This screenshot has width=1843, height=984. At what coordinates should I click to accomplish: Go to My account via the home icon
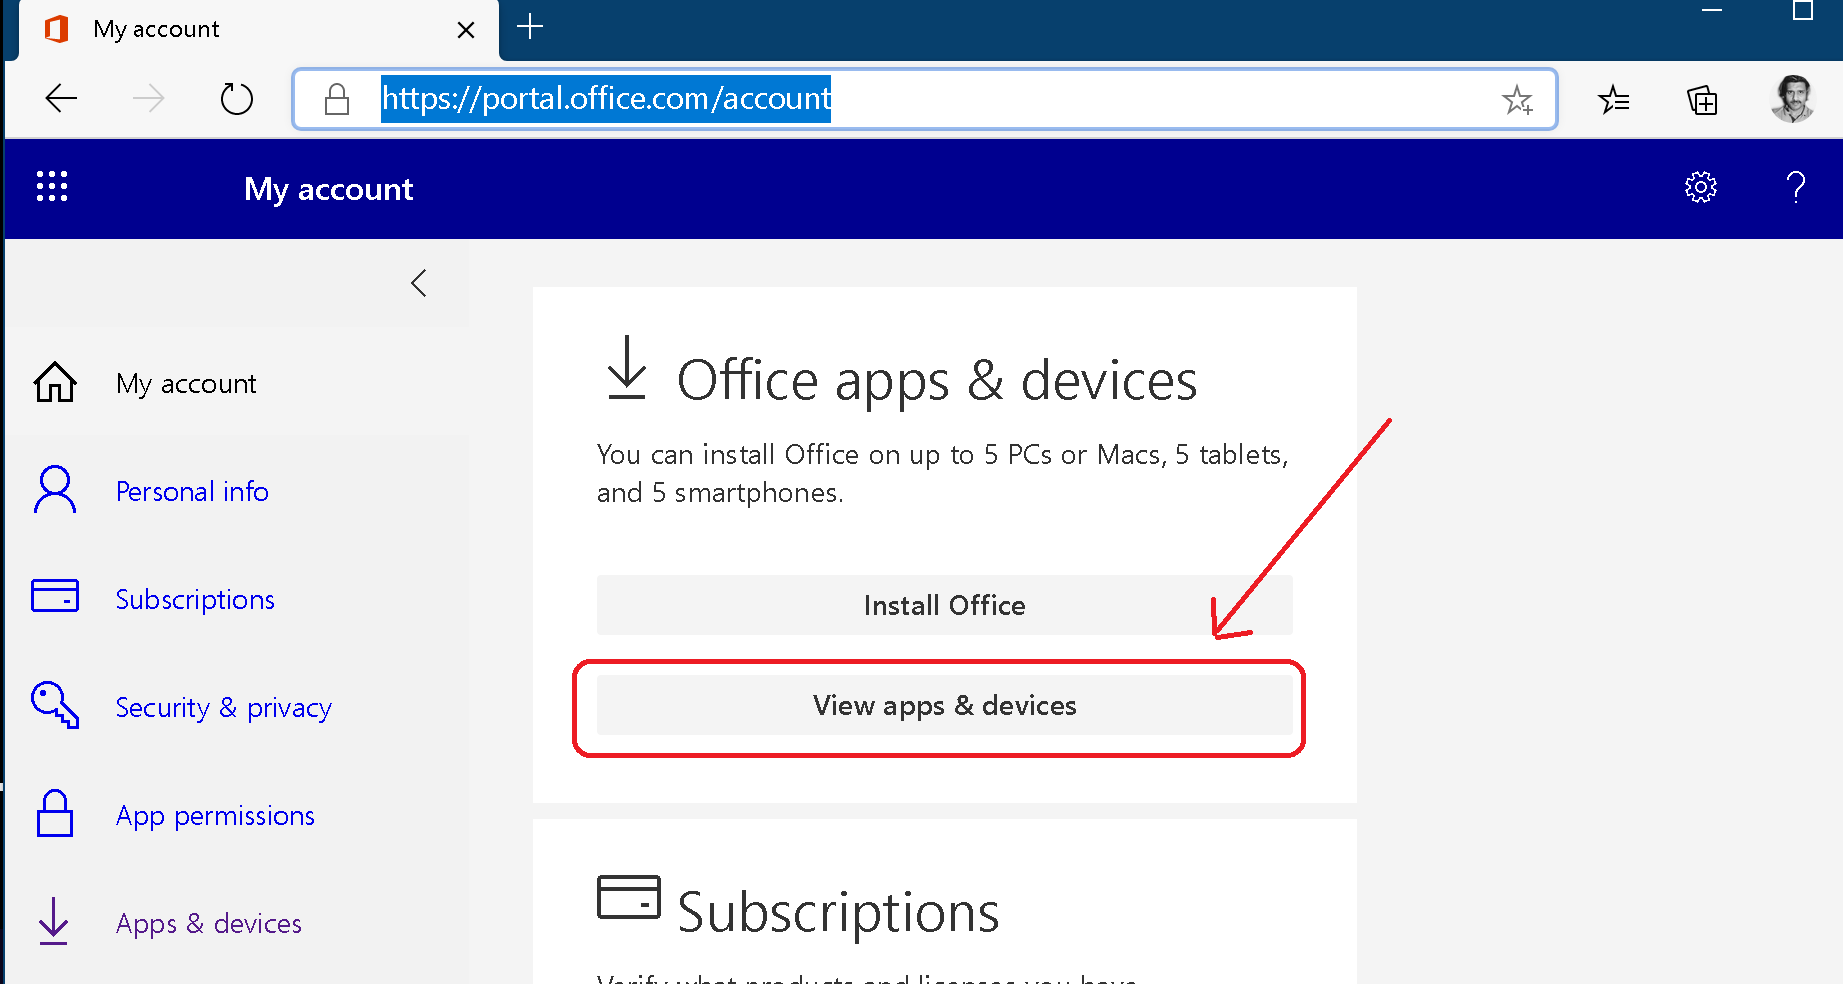click(x=54, y=382)
